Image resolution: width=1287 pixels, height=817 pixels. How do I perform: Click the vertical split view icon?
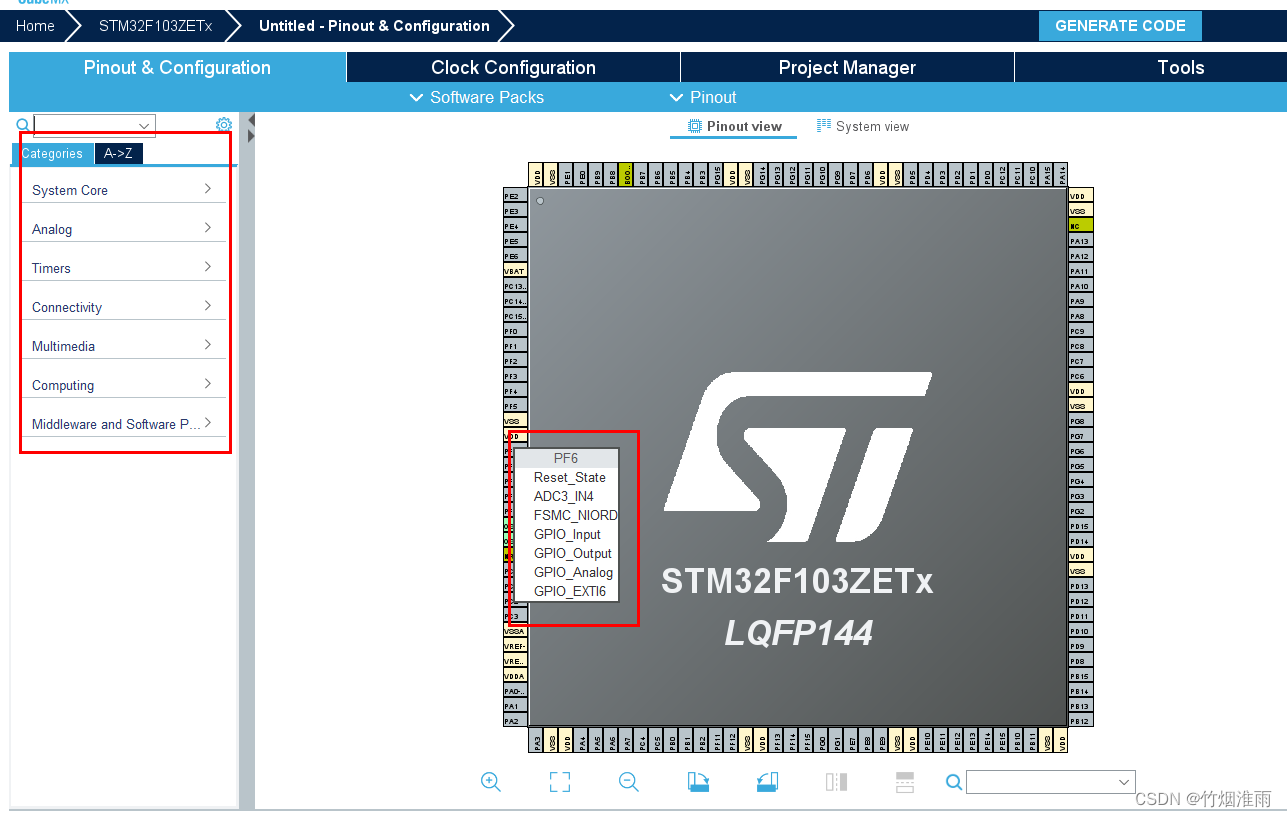tap(836, 782)
